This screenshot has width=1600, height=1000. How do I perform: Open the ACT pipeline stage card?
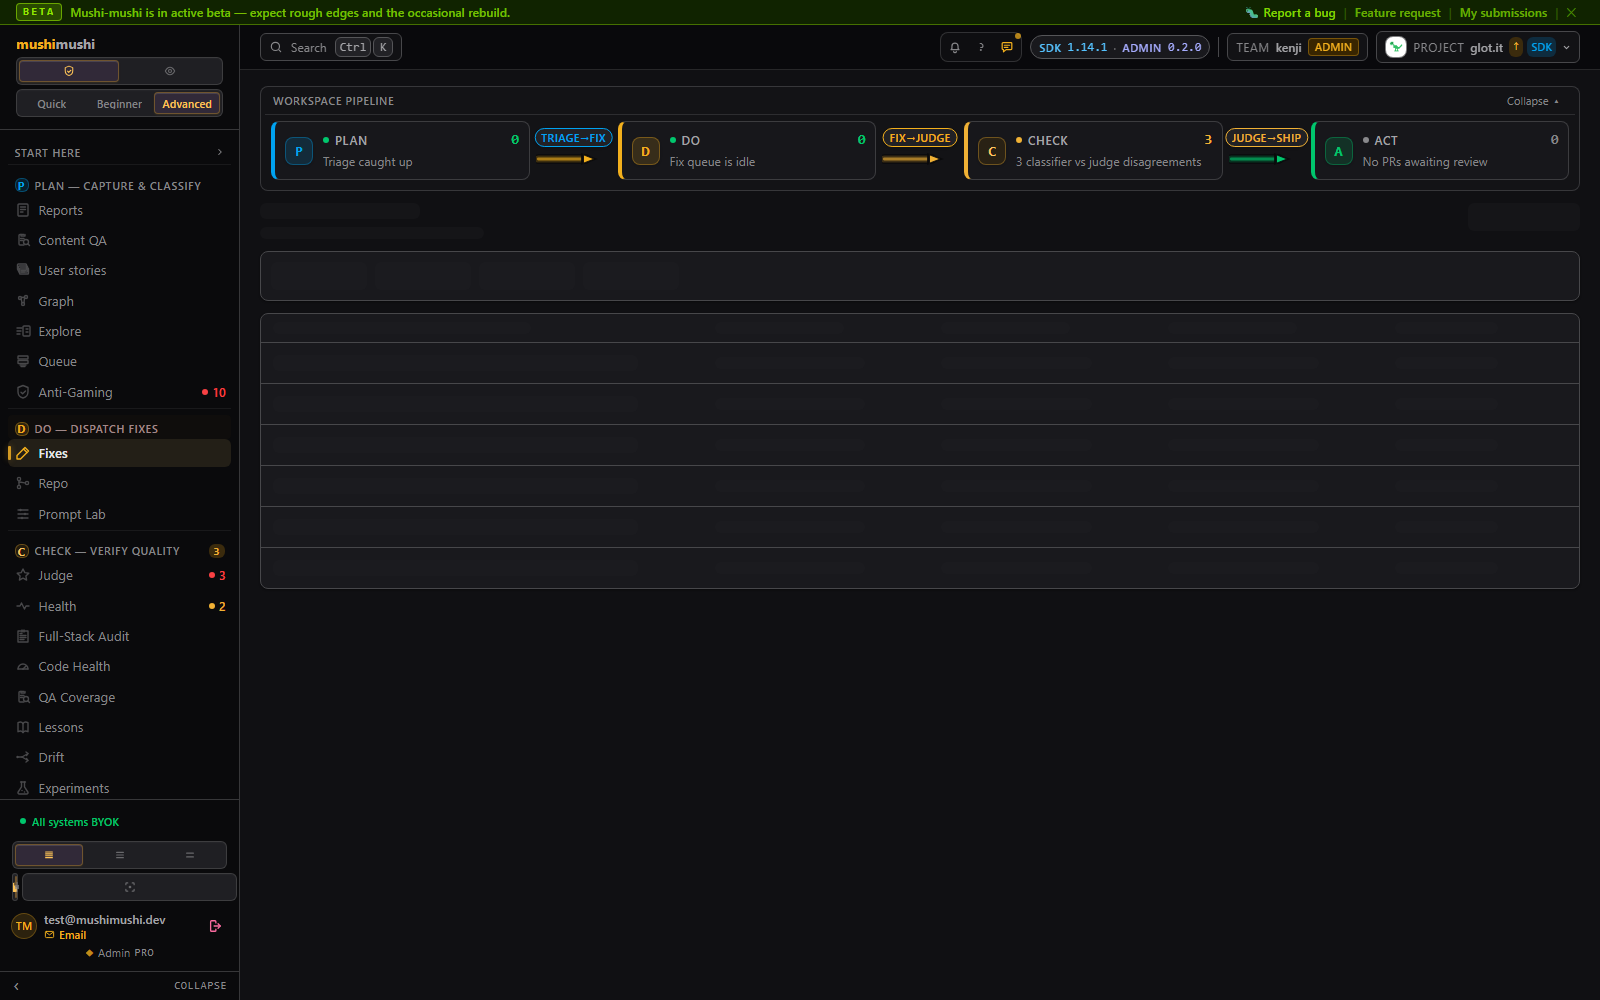click(1440, 151)
